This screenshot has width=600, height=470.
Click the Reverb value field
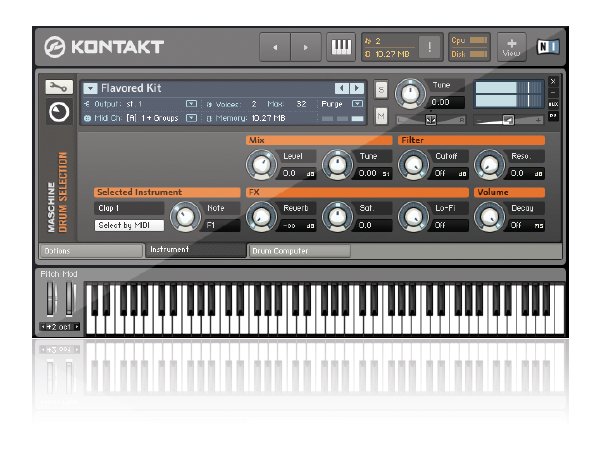tap(298, 225)
